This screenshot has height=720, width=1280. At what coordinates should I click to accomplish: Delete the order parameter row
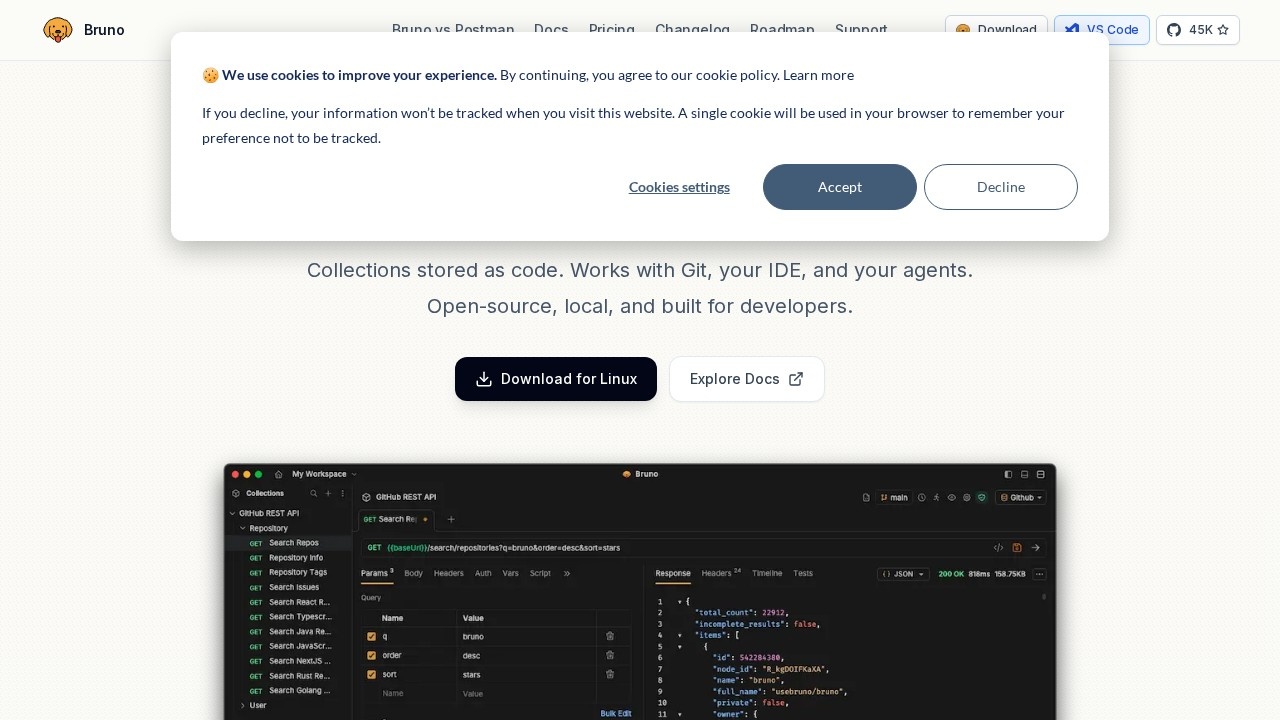tap(610, 655)
